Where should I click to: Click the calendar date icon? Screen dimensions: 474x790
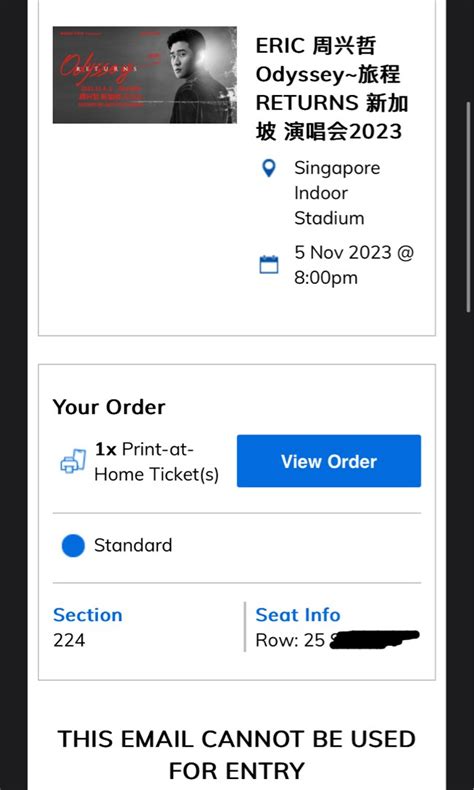tap(269, 265)
